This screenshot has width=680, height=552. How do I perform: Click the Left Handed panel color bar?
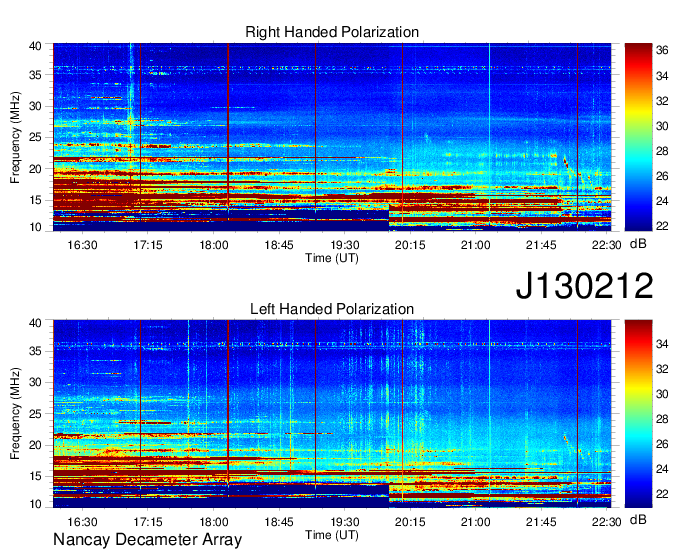pos(638,414)
